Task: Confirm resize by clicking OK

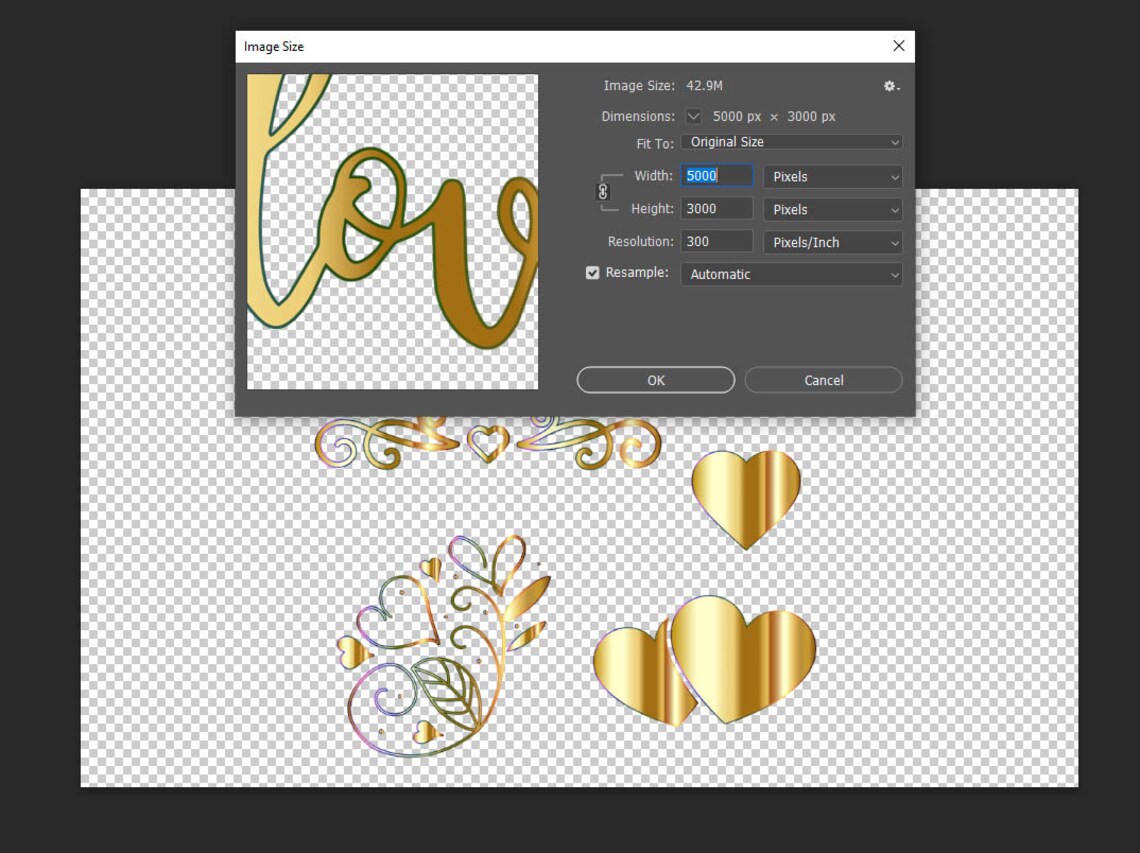Action: (x=655, y=380)
